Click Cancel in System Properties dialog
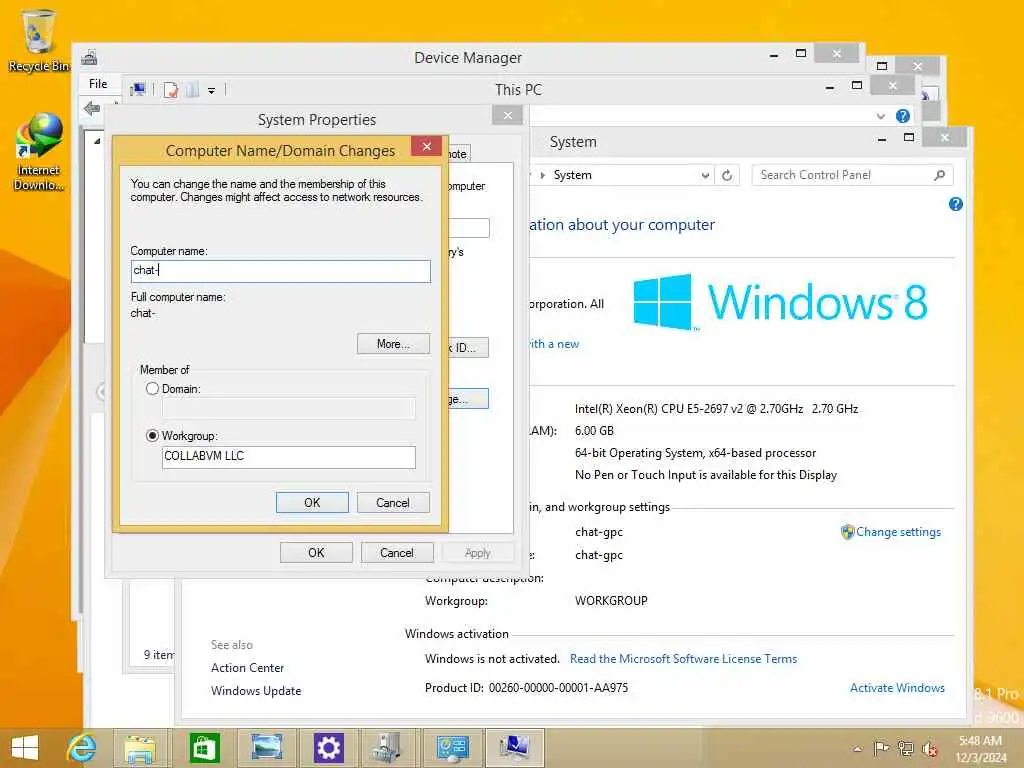The height and width of the screenshot is (768, 1024). pyautogui.click(x=397, y=552)
